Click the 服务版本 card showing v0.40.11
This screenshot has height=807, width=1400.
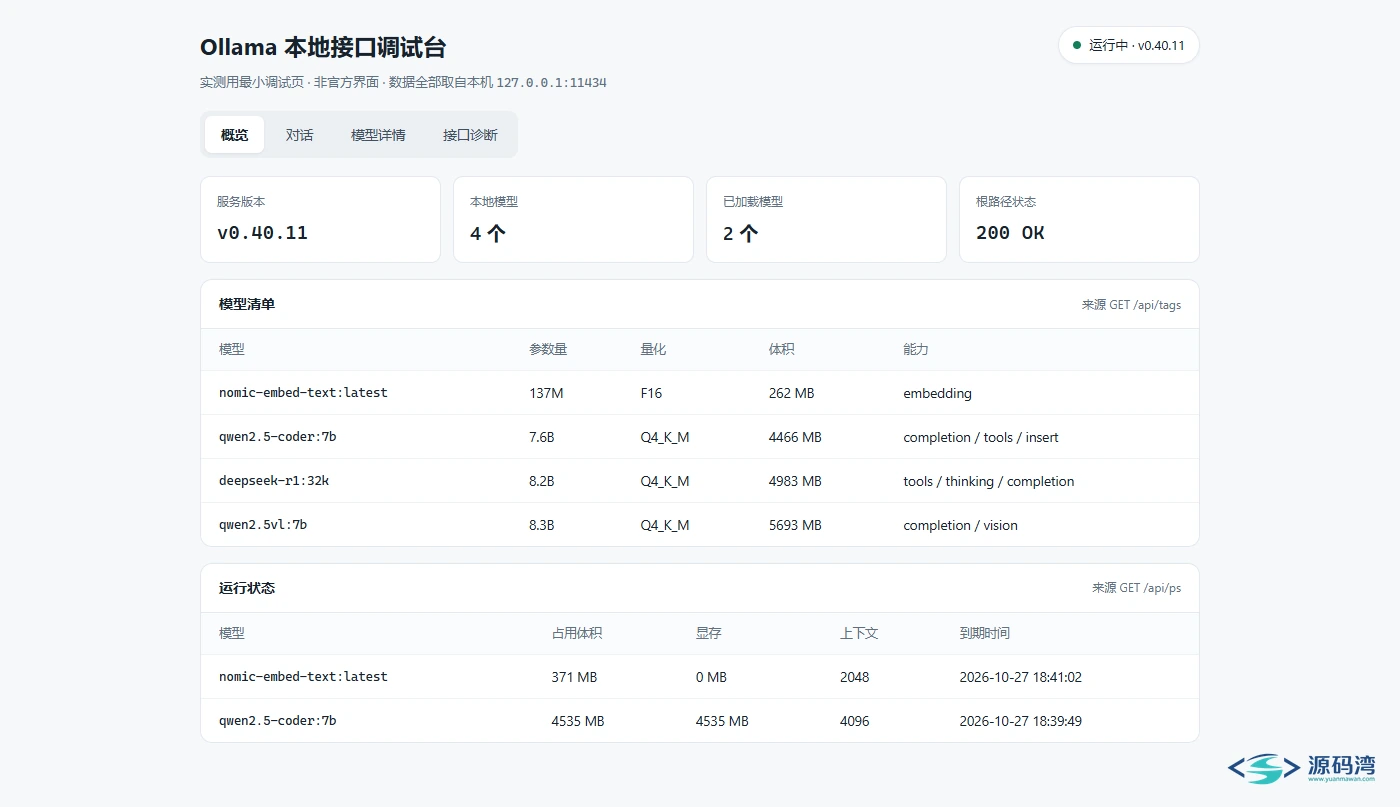(x=320, y=220)
